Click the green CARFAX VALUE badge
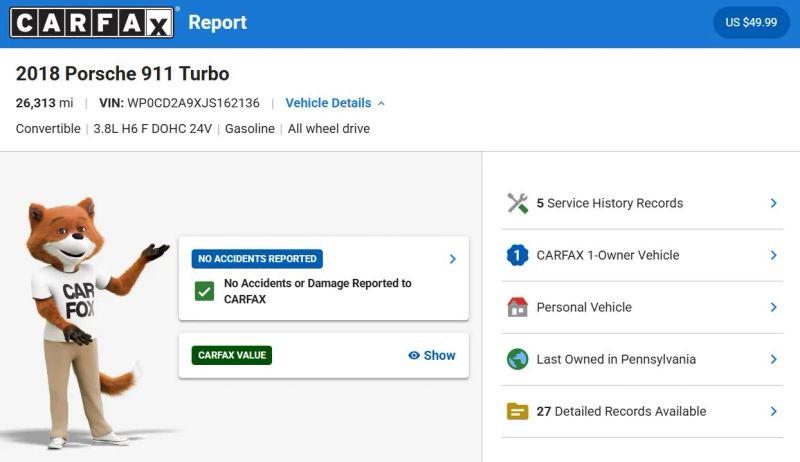The width and height of the screenshot is (800, 462). 232,355
